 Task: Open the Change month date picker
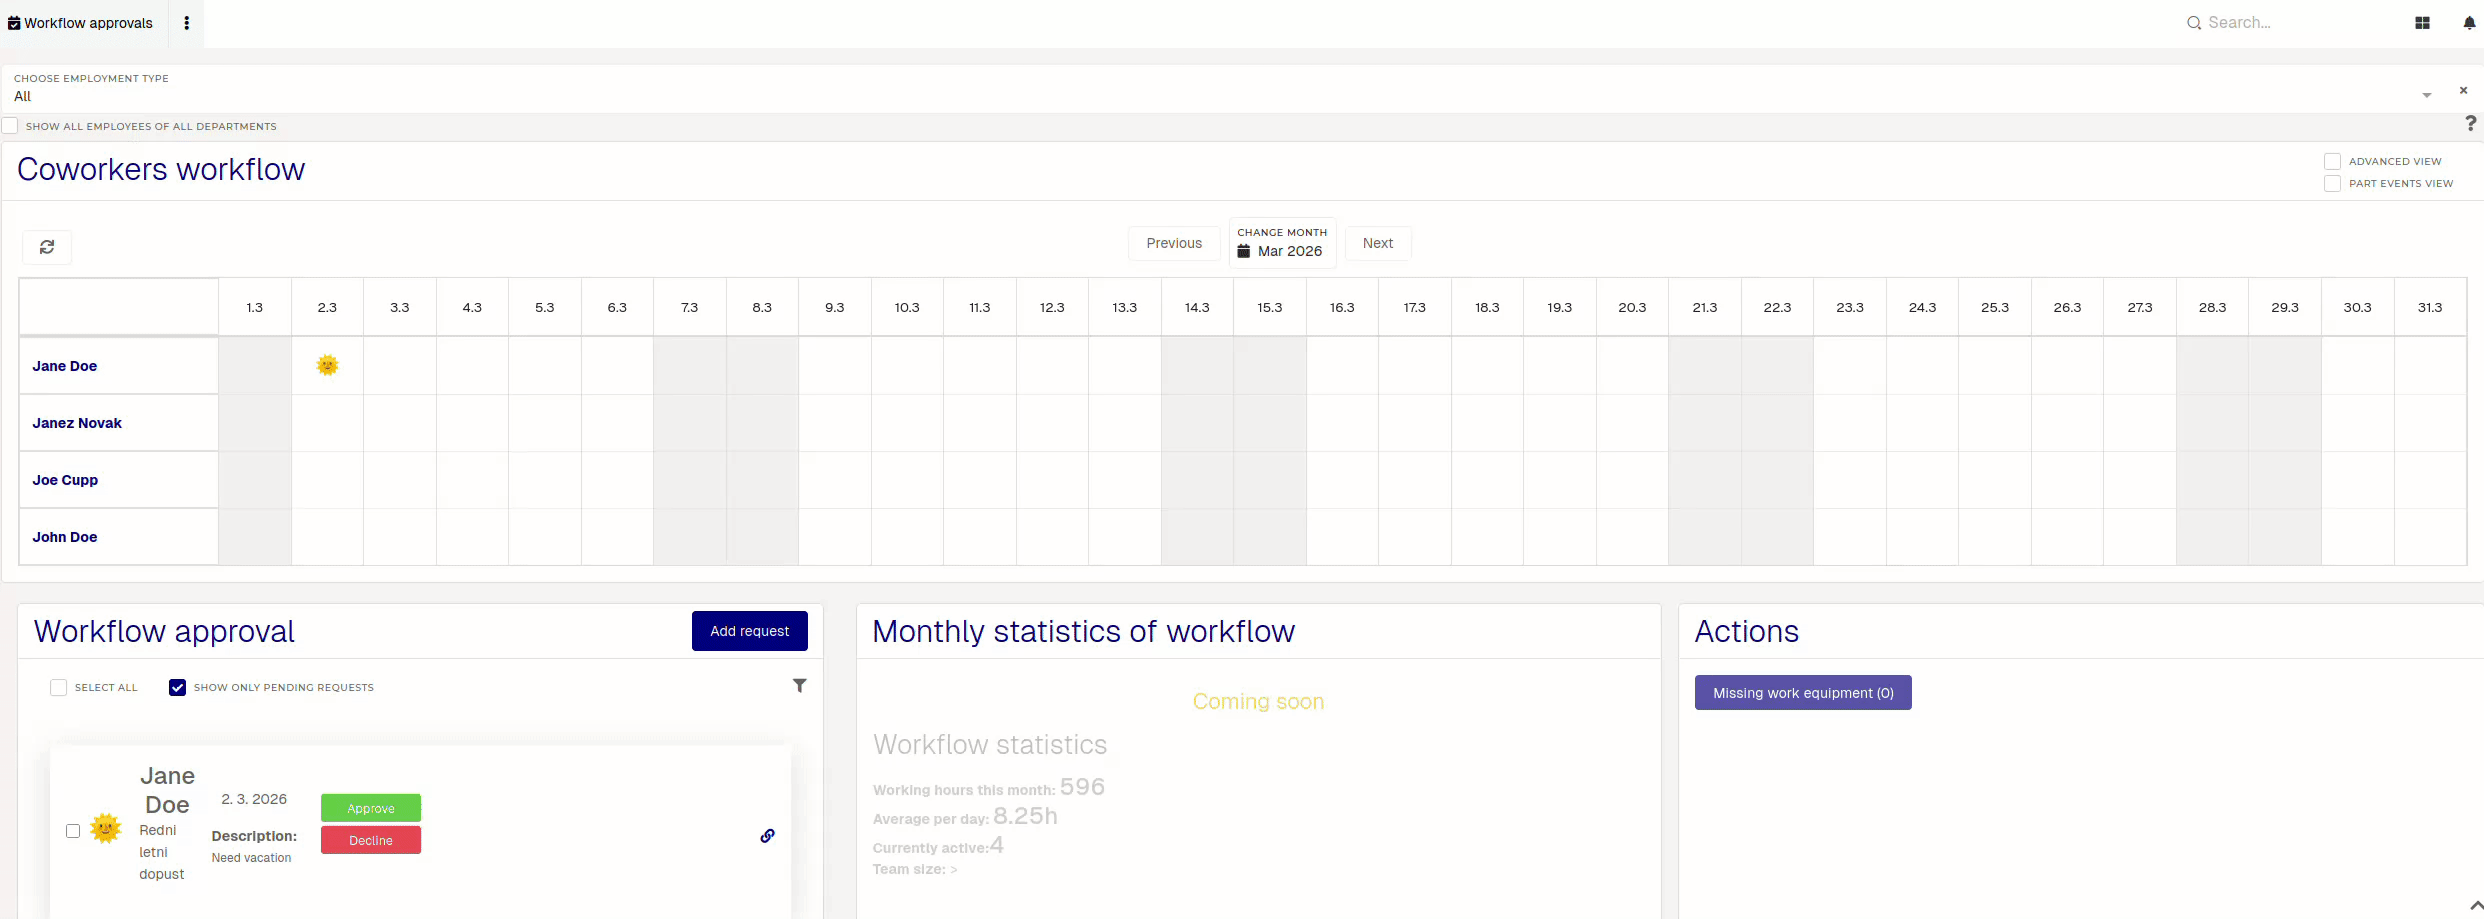point(1282,243)
